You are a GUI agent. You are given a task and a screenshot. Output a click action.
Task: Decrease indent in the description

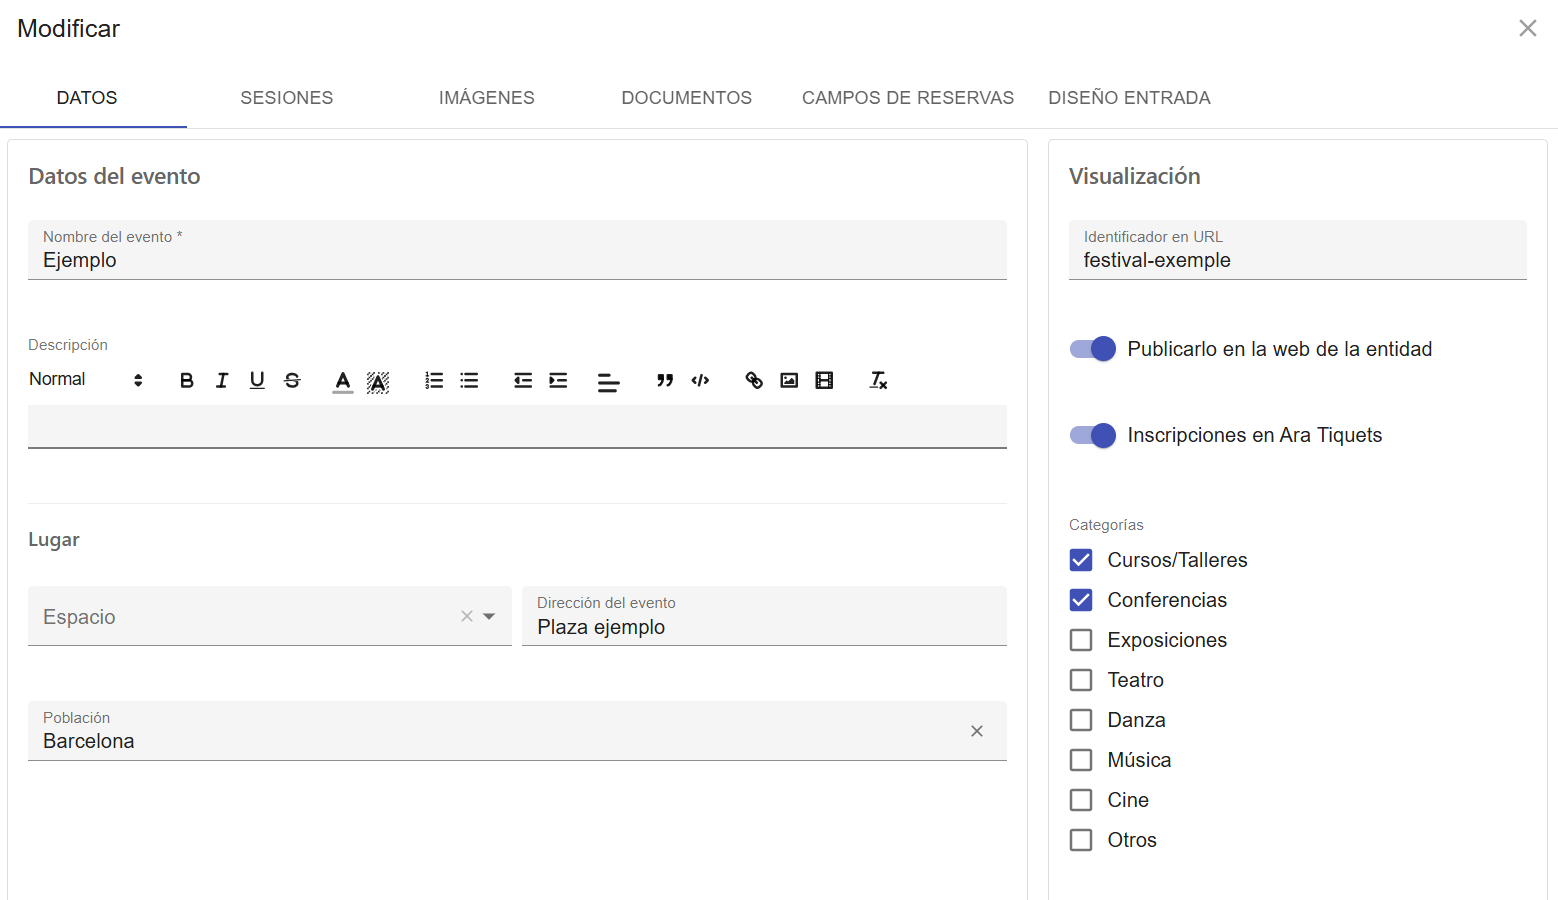(523, 380)
